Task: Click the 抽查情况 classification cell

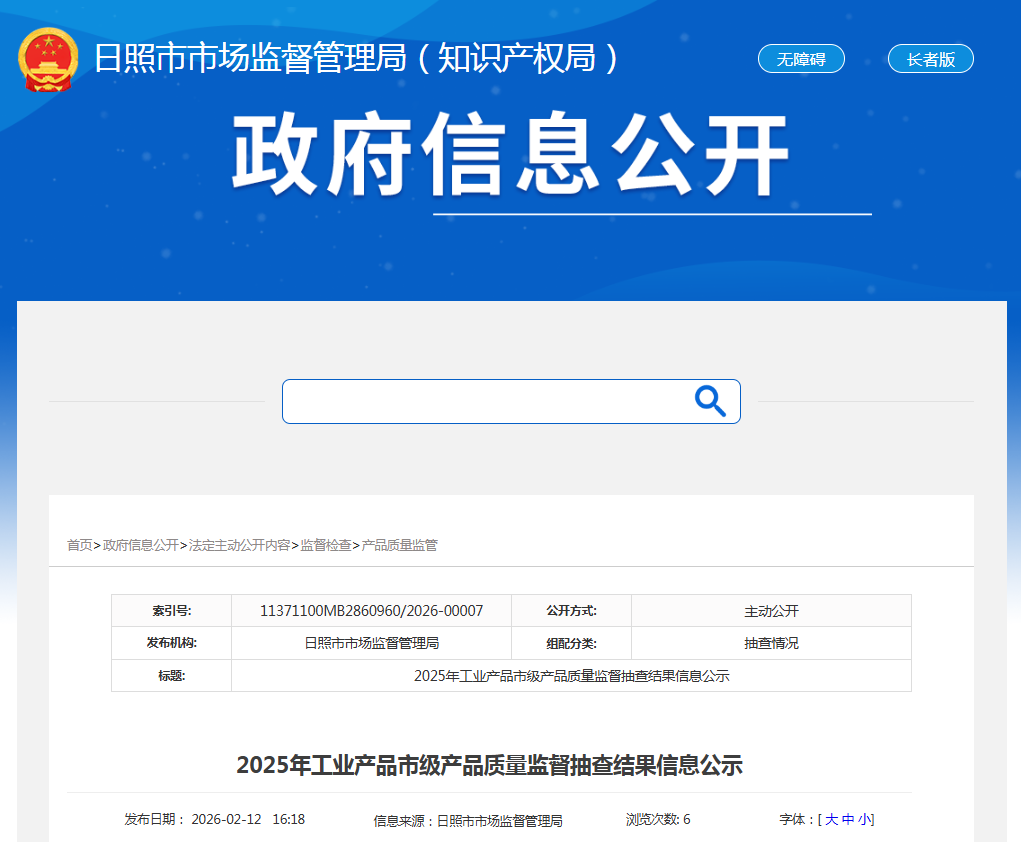Action: click(x=771, y=643)
